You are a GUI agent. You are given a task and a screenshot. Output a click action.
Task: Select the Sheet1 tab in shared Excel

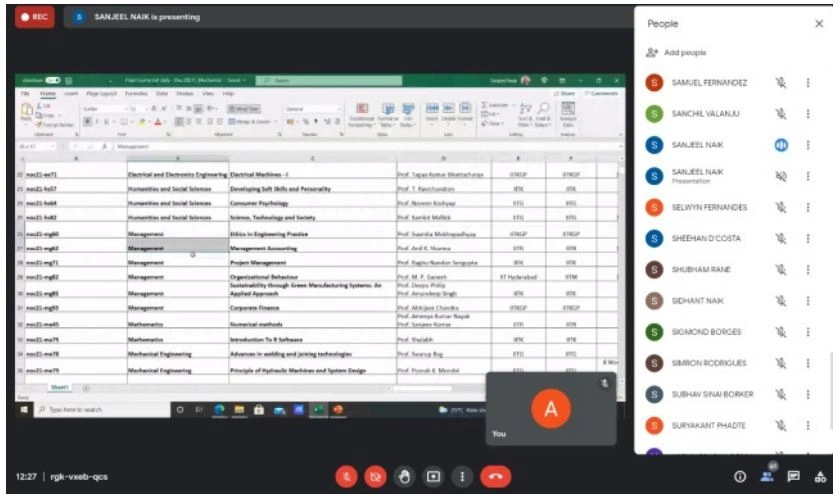(59, 387)
